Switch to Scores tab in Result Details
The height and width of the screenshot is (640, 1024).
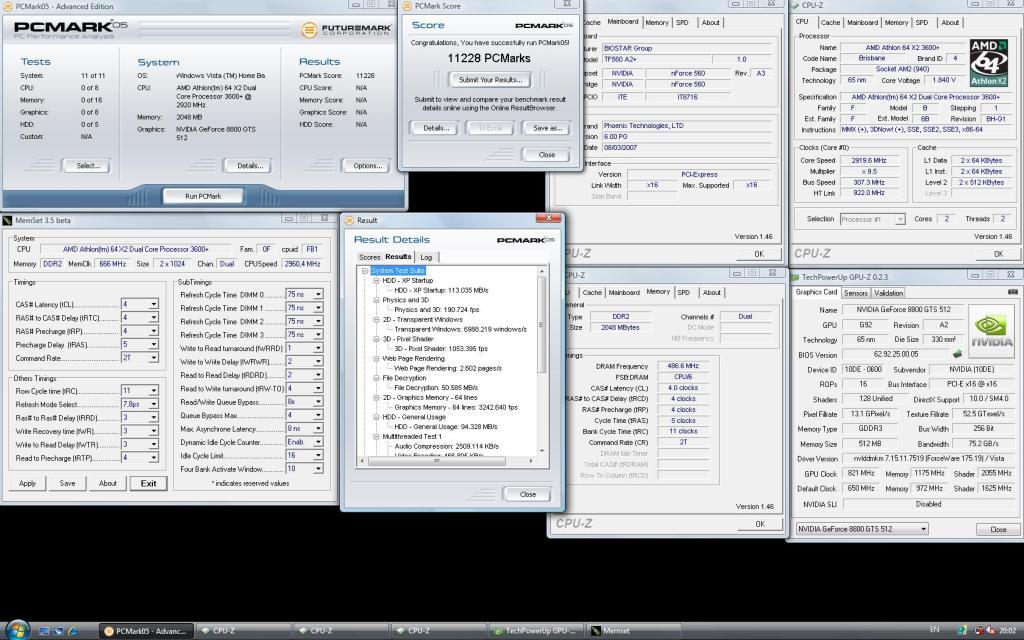(x=369, y=257)
